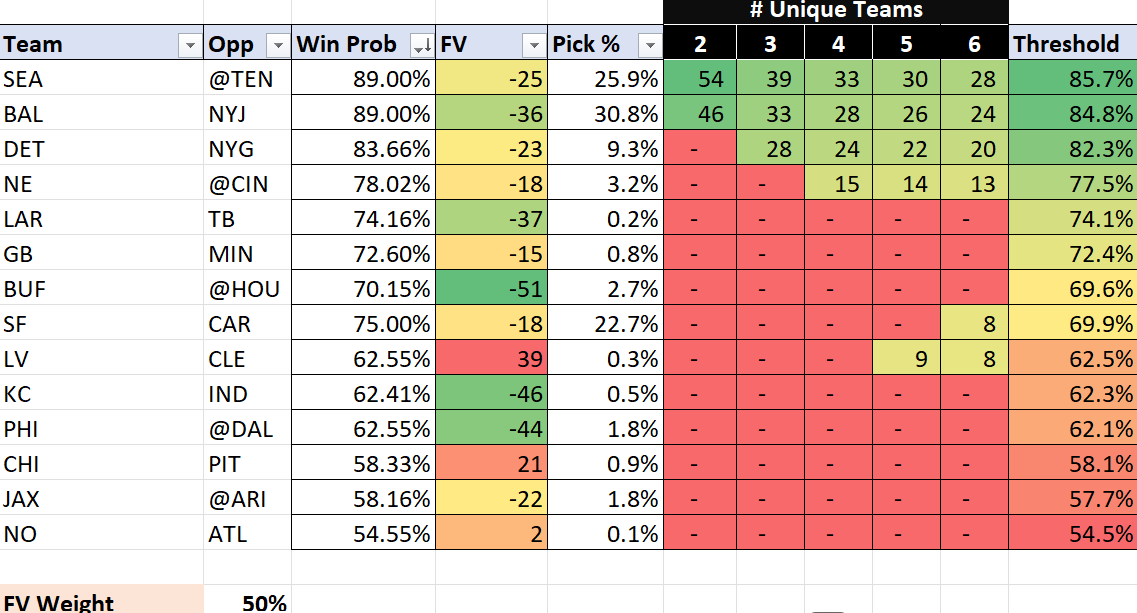Open the Pick % column filter dropdown
The width and height of the screenshot is (1137, 613).
pyautogui.click(x=649, y=45)
